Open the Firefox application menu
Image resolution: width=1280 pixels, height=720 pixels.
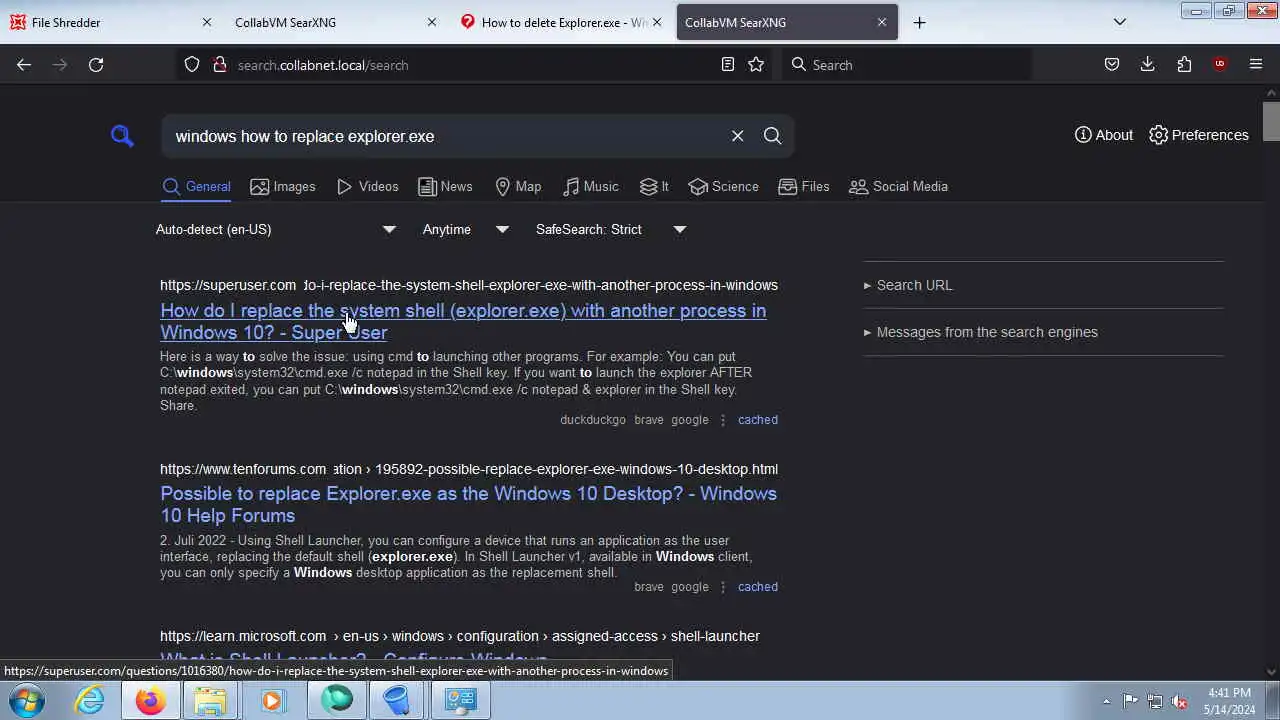1256,65
